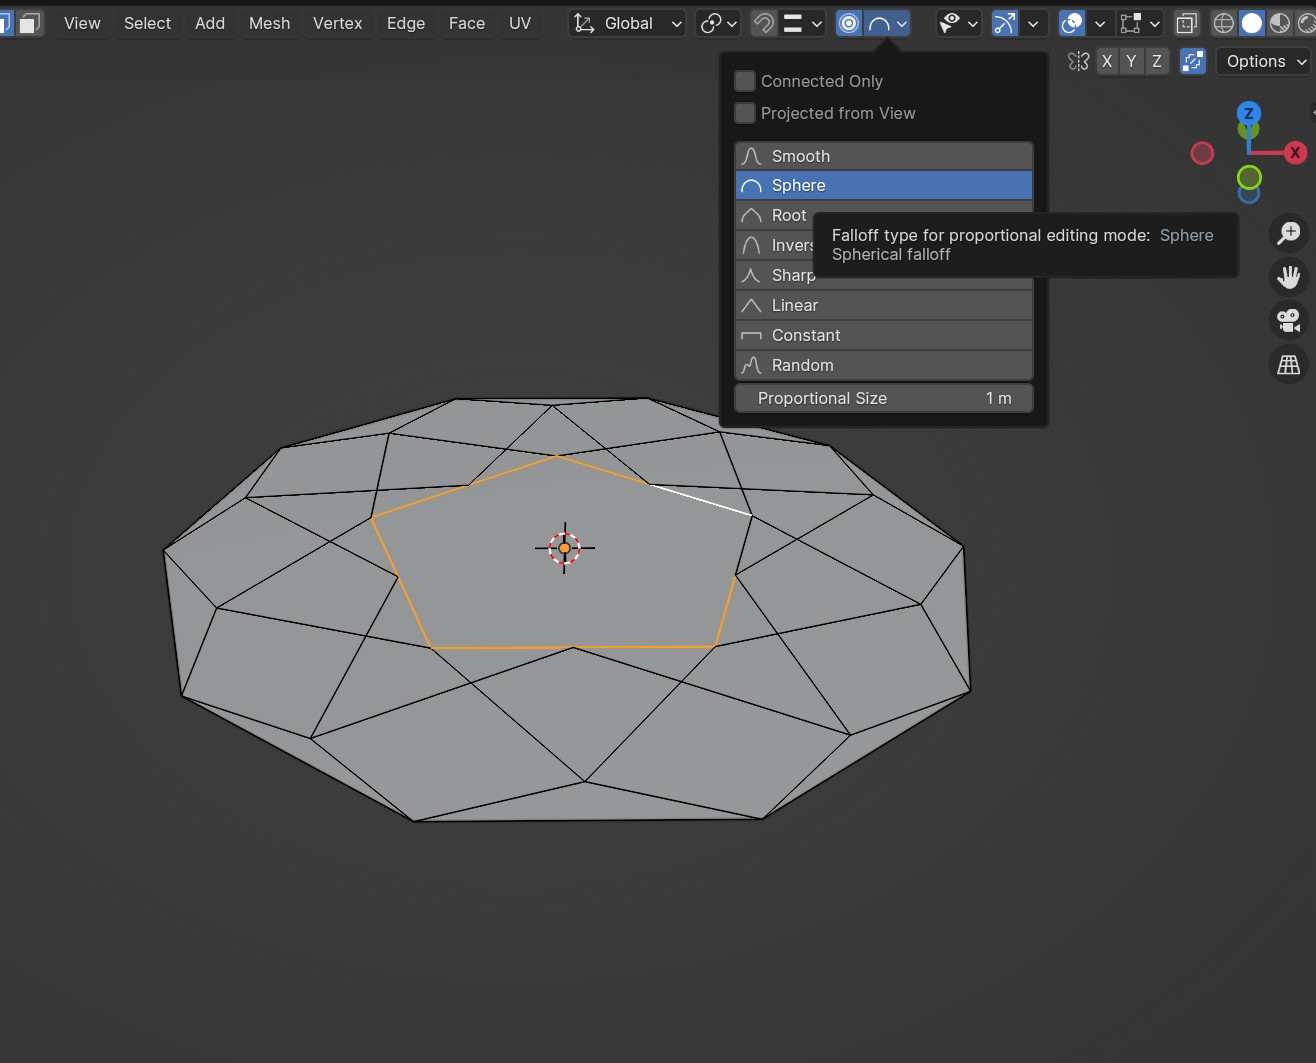The width and height of the screenshot is (1316, 1063).
Task: Open the Add menu
Action: pyautogui.click(x=210, y=23)
